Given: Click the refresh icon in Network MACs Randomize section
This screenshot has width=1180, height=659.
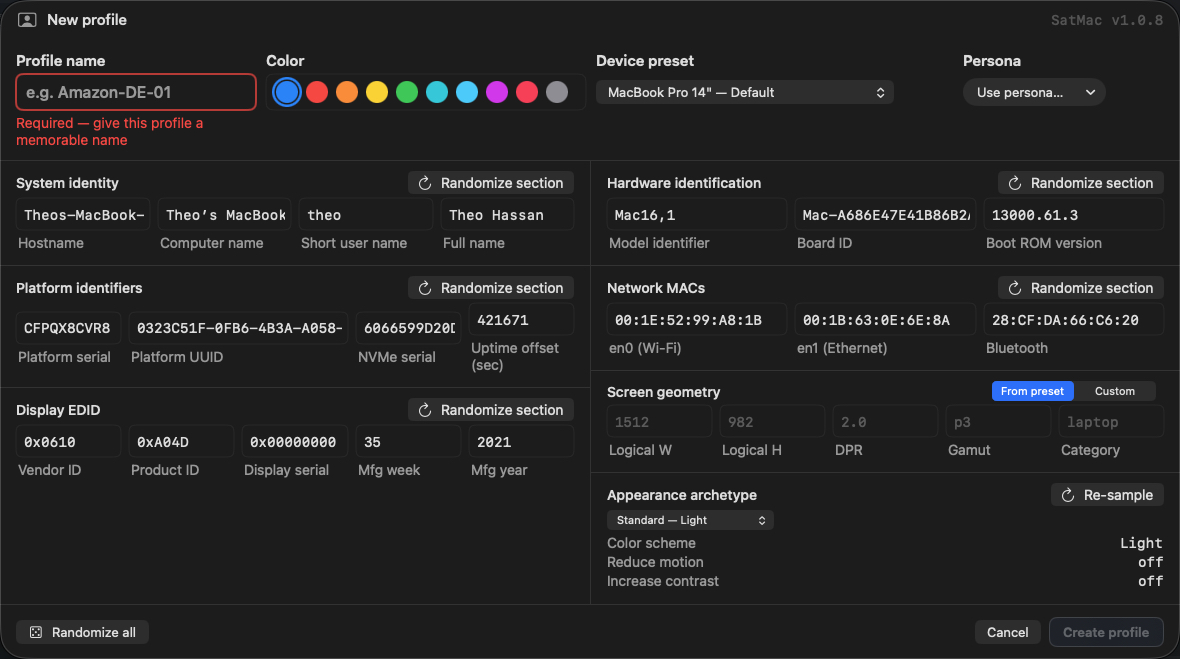Looking at the screenshot, I should click(1015, 288).
